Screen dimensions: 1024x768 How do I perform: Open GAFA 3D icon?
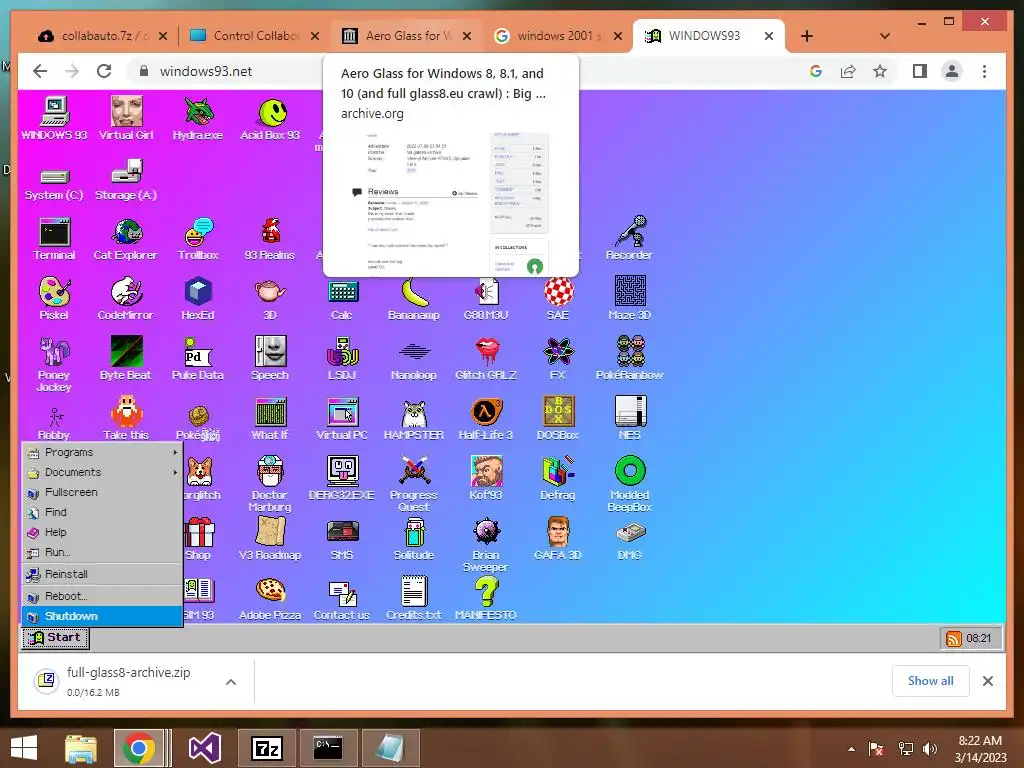click(558, 539)
